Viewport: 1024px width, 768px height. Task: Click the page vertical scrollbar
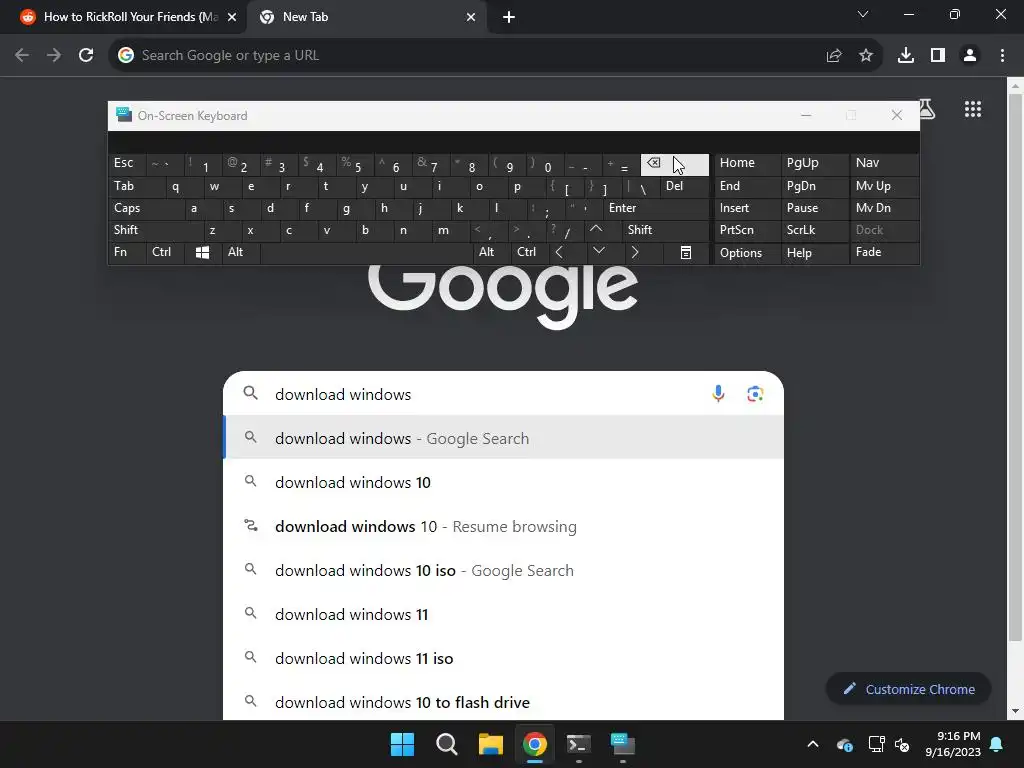coord(1016,366)
